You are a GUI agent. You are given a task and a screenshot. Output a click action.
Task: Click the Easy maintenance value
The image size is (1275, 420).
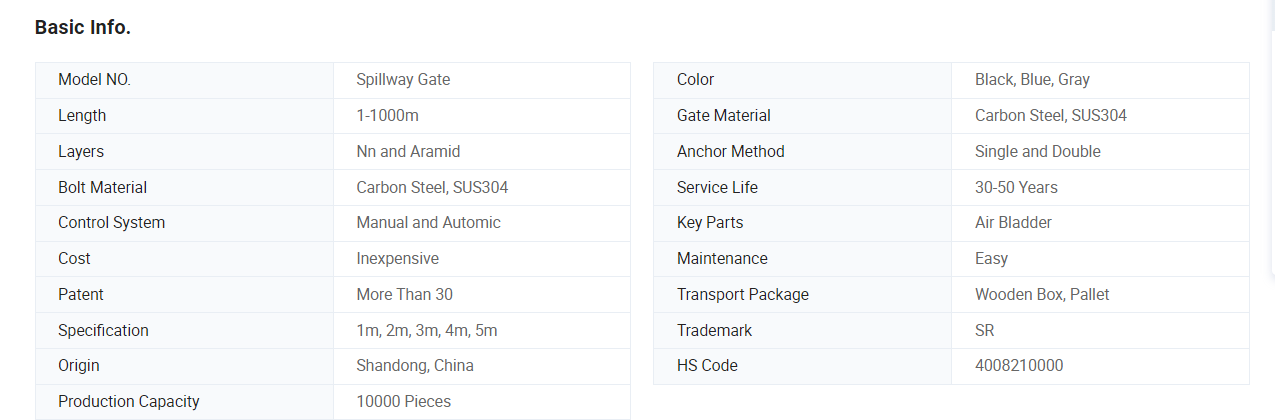(991, 259)
